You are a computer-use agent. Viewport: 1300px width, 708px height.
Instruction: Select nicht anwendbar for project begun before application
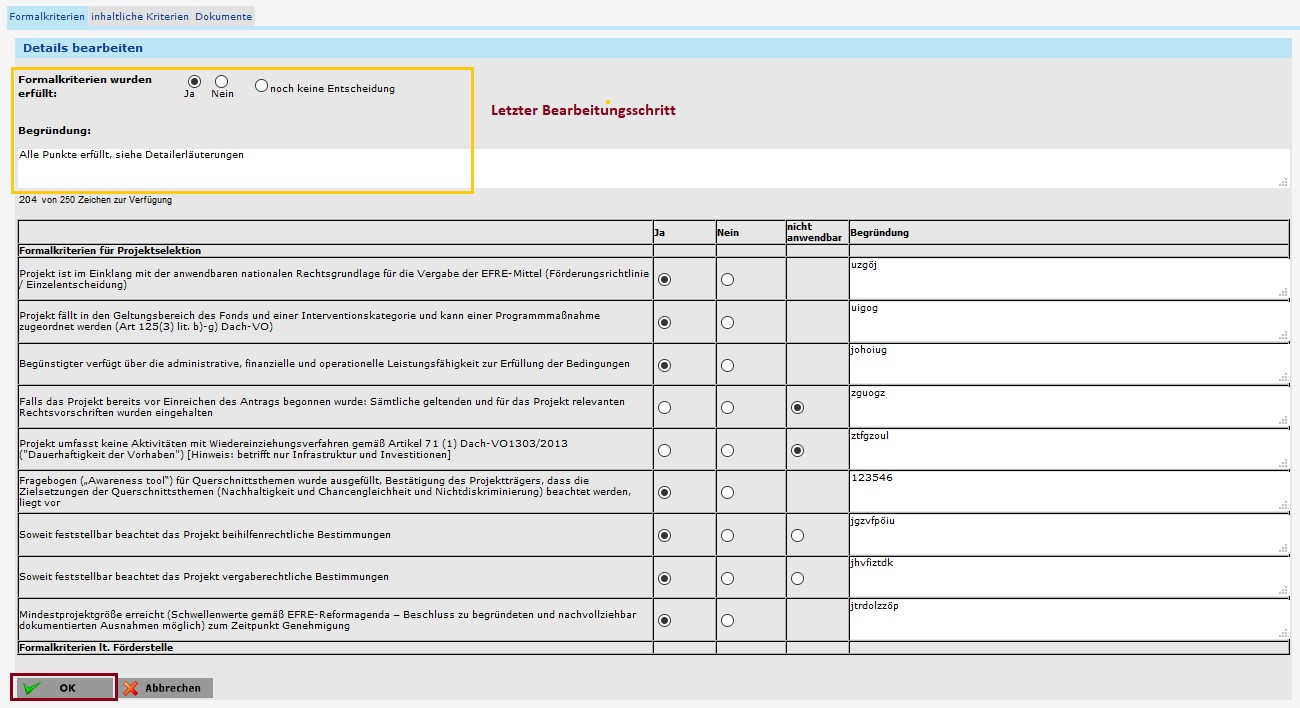pyautogui.click(x=797, y=407)
